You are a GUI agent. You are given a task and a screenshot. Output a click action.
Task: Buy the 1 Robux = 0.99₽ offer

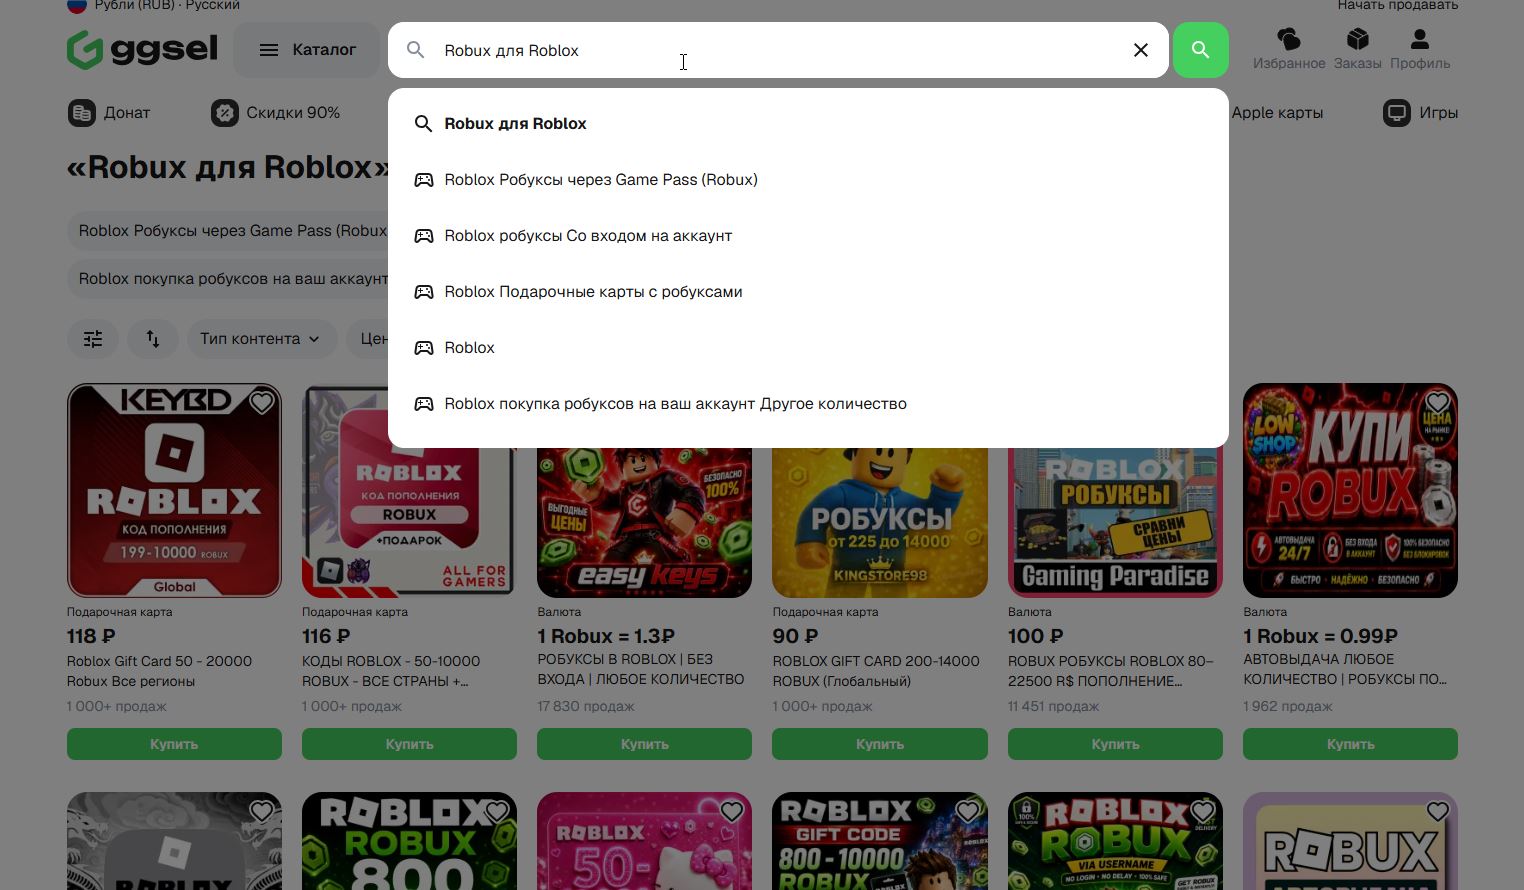coord(1350,744)
